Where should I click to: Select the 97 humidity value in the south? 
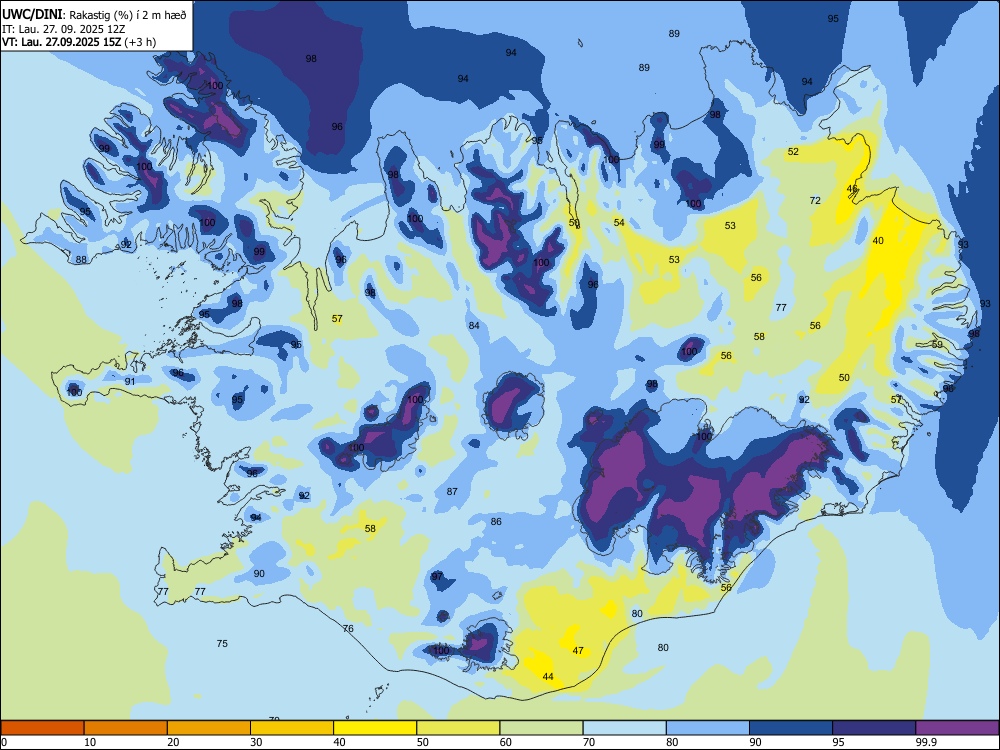[x=437, y=577]
